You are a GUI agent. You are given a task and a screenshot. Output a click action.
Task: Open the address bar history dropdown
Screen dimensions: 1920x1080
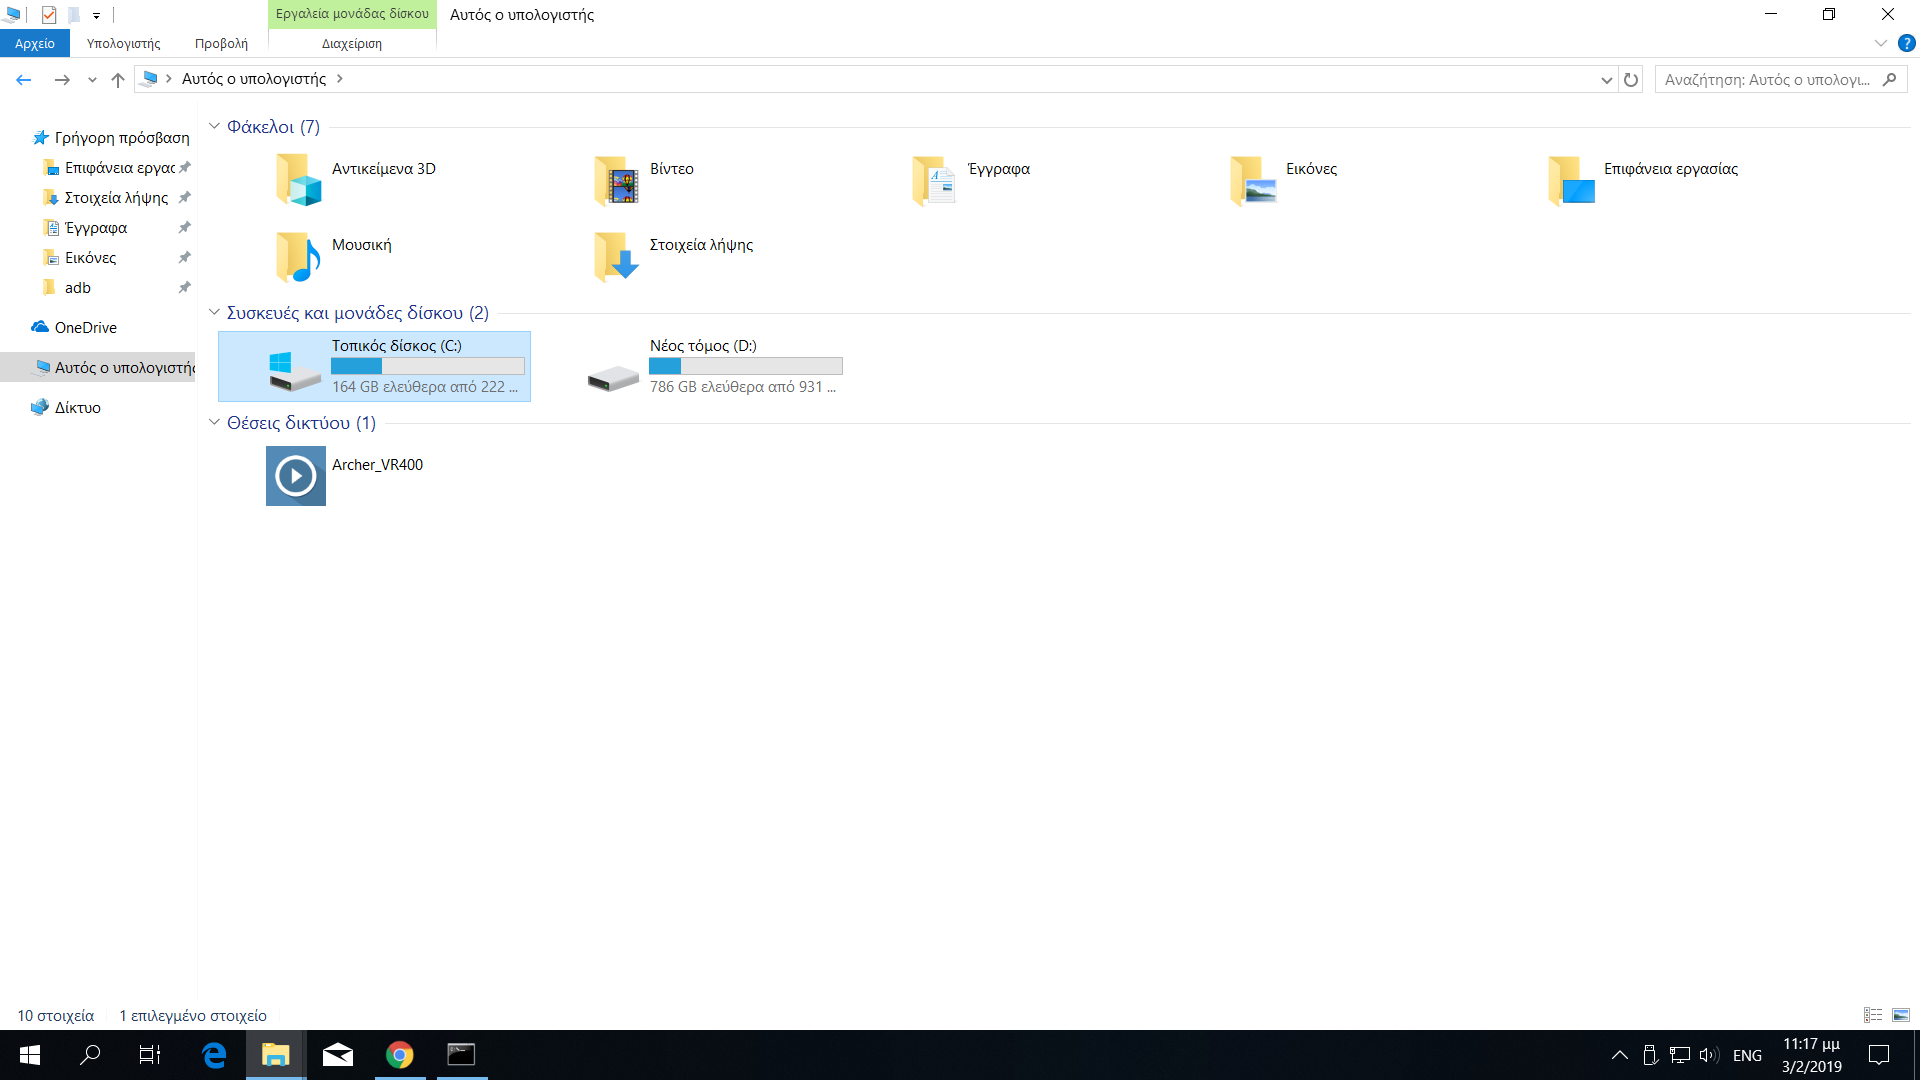[x=1606, y=79]
